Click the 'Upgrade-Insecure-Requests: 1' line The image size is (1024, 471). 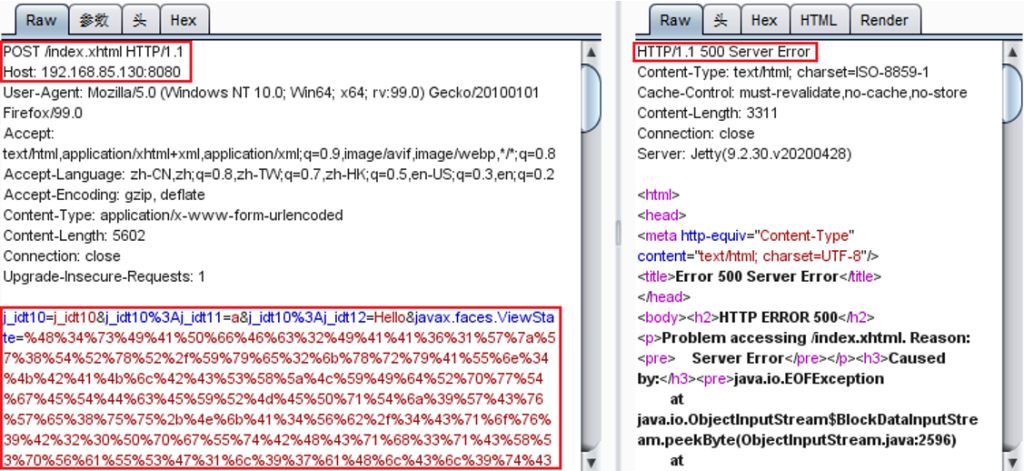click(104, 276)
